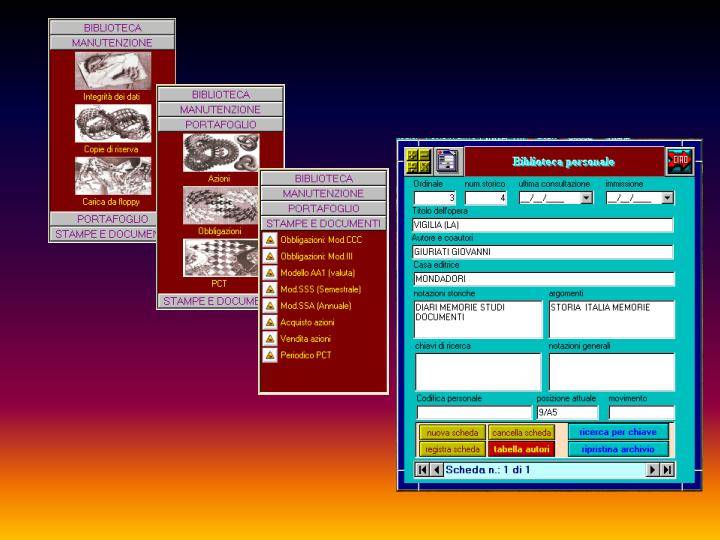Click the Periodico PCT text

tap(306, 355)
